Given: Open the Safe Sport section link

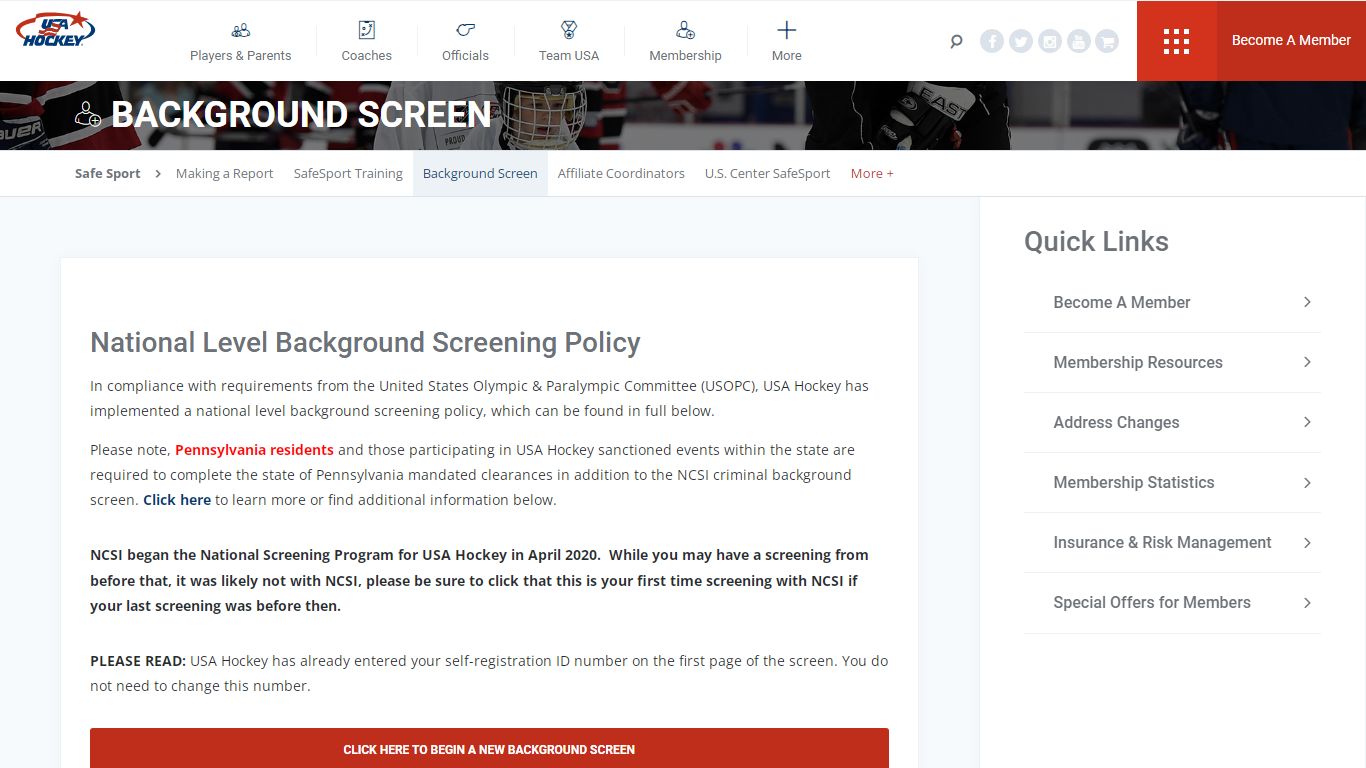Looking at the screenshot, I should [107, 174].
